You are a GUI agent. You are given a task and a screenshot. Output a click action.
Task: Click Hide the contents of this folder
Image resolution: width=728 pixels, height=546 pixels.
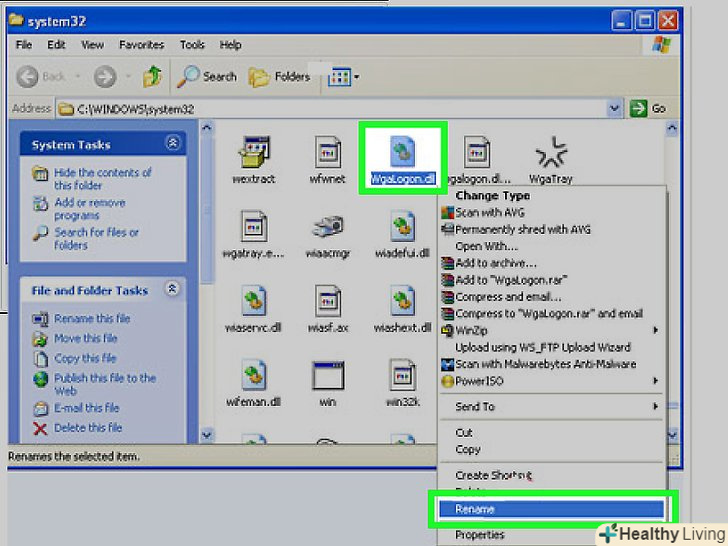coord(102,179)
